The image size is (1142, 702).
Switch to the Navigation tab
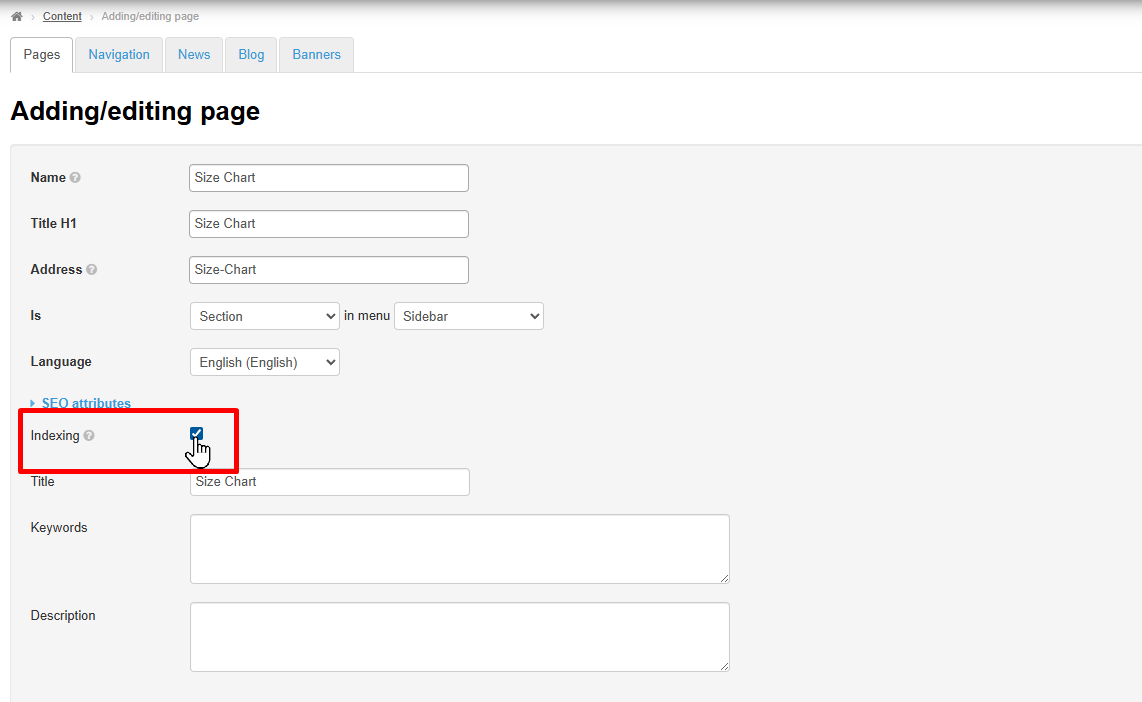click(x=119, y=55)
